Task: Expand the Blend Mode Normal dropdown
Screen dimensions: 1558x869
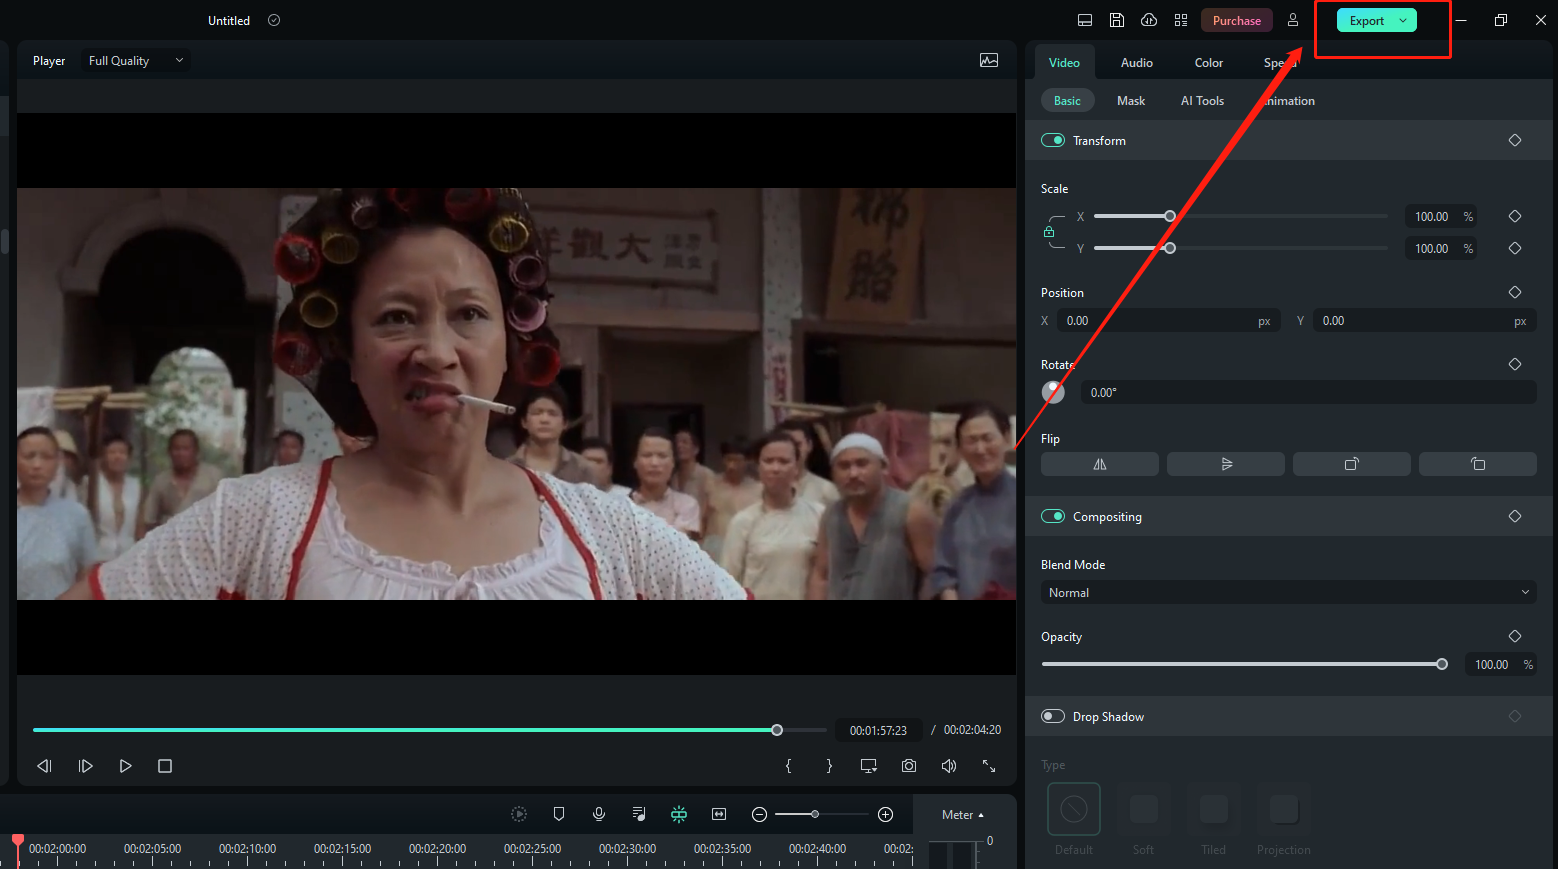Action: click(x=1288, y=593)
